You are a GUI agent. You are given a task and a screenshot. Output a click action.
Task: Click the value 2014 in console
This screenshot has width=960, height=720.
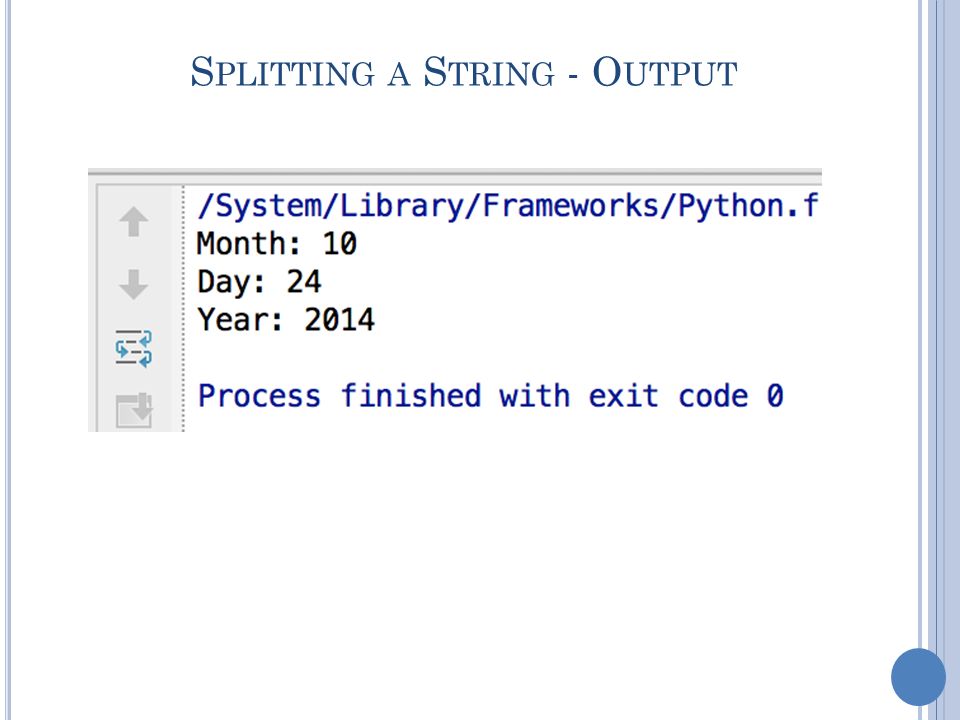click(340, 320)
